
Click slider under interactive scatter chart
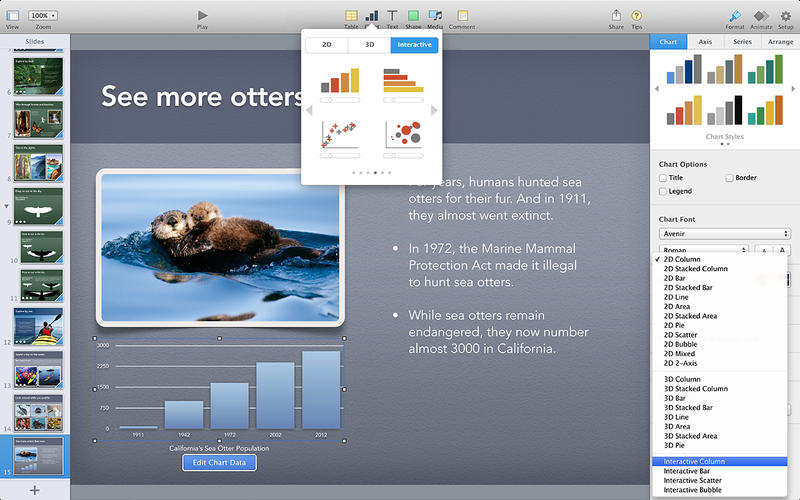(x=340, y=156)
